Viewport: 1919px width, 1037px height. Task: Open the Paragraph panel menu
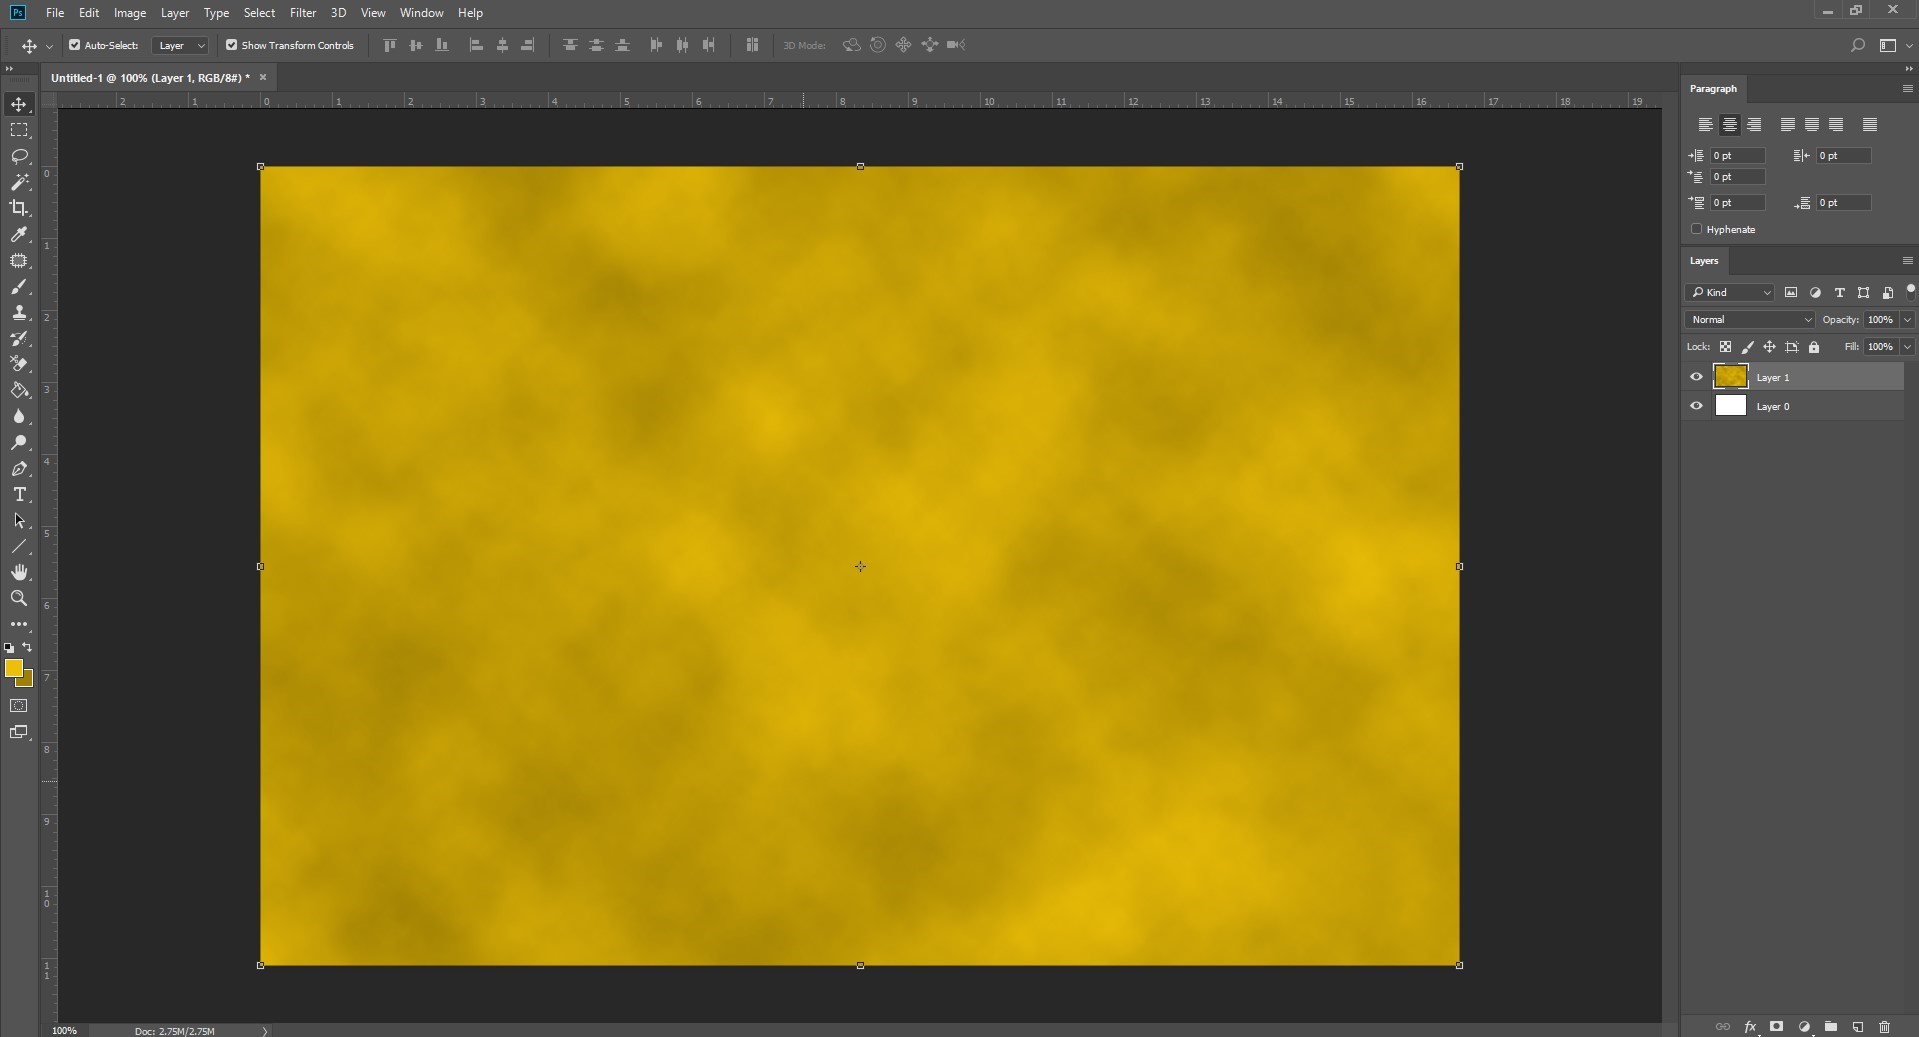[1907, 89]
